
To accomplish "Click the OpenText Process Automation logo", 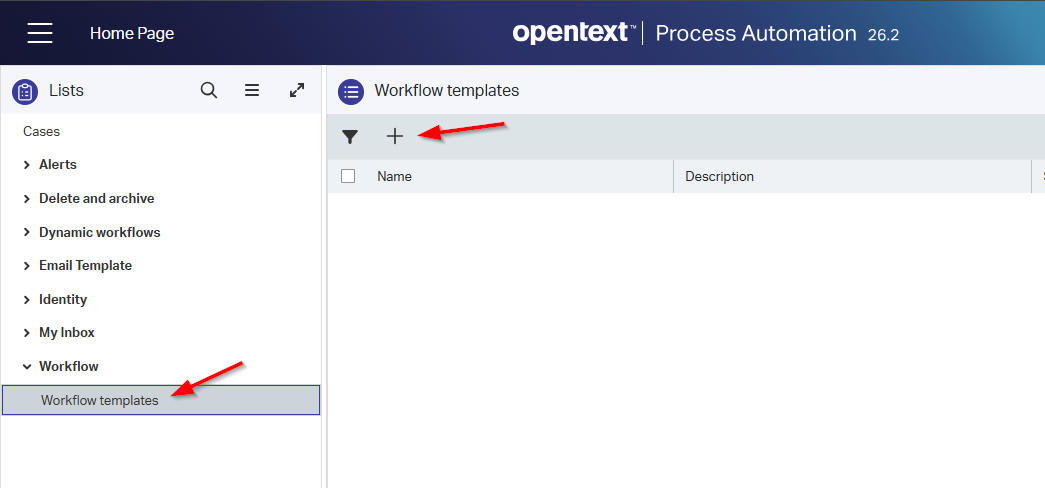I will tap(684, 33).
